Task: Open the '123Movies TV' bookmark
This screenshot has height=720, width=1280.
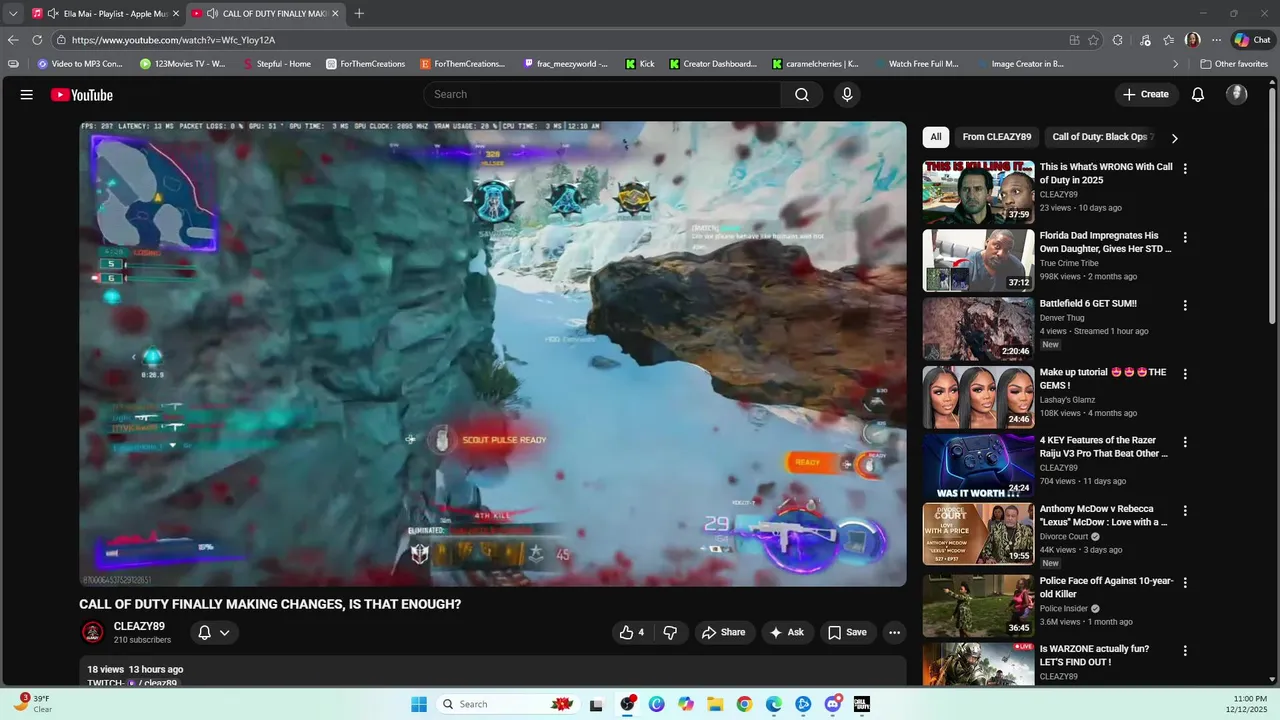Action: 183,64
